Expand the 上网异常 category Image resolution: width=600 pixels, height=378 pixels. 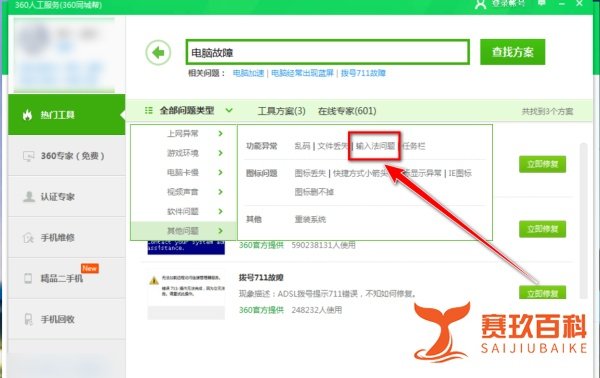coord(184,134)
